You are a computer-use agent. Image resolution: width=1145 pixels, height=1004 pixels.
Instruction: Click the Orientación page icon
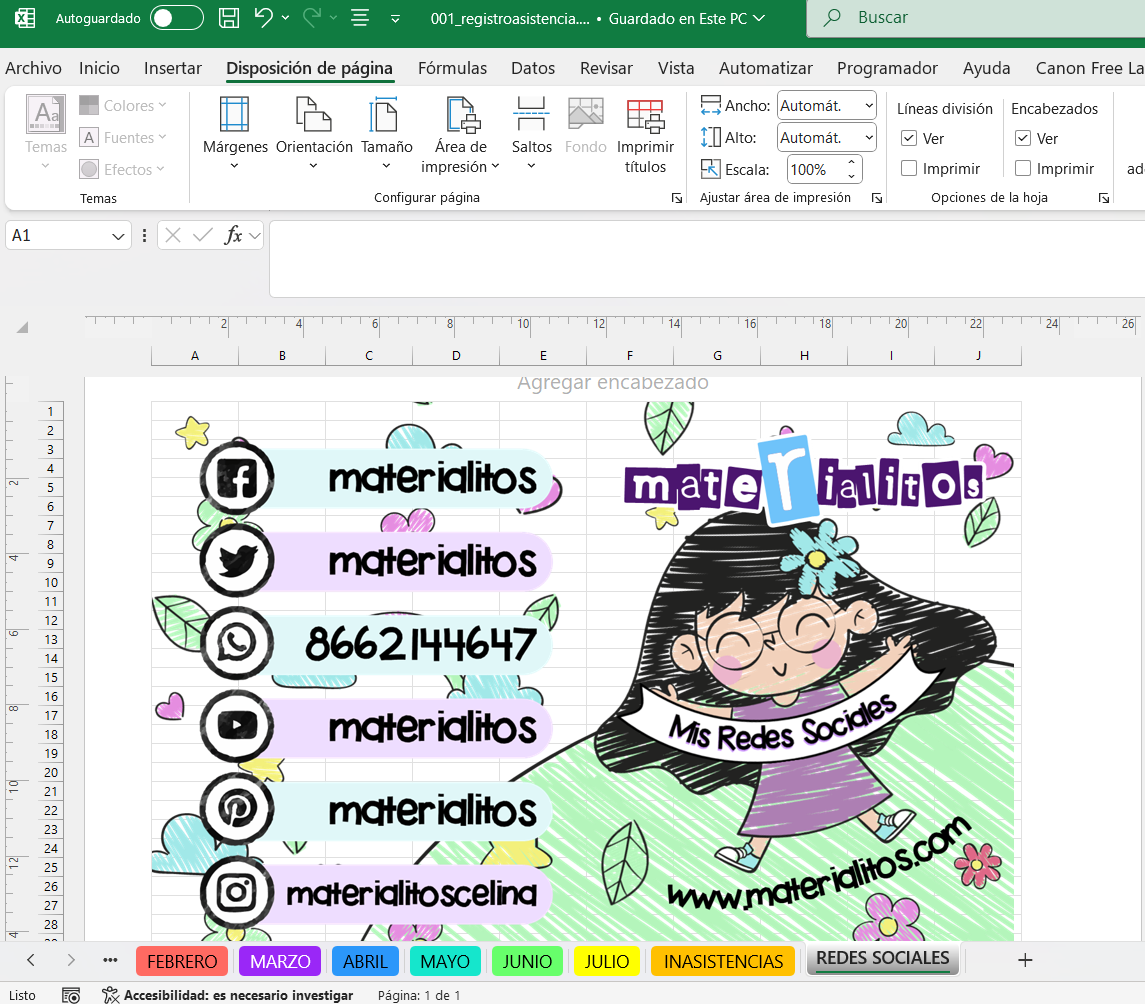coord(314,115)
